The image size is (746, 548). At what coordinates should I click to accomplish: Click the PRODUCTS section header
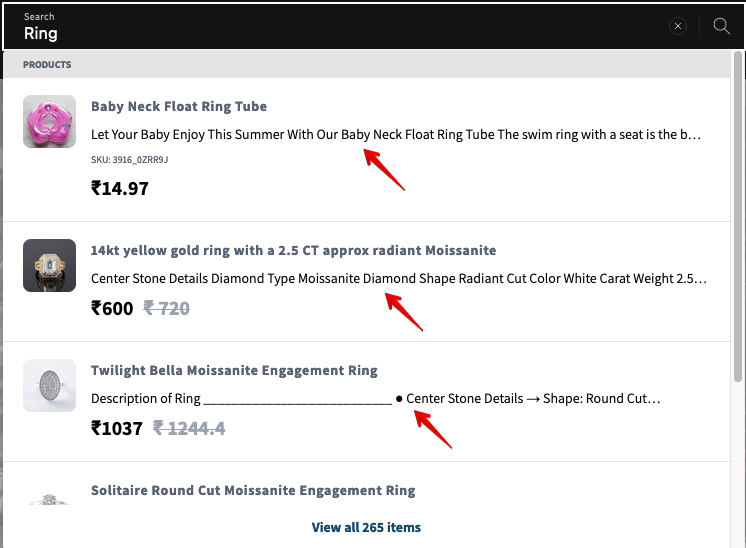coord(47,65)
